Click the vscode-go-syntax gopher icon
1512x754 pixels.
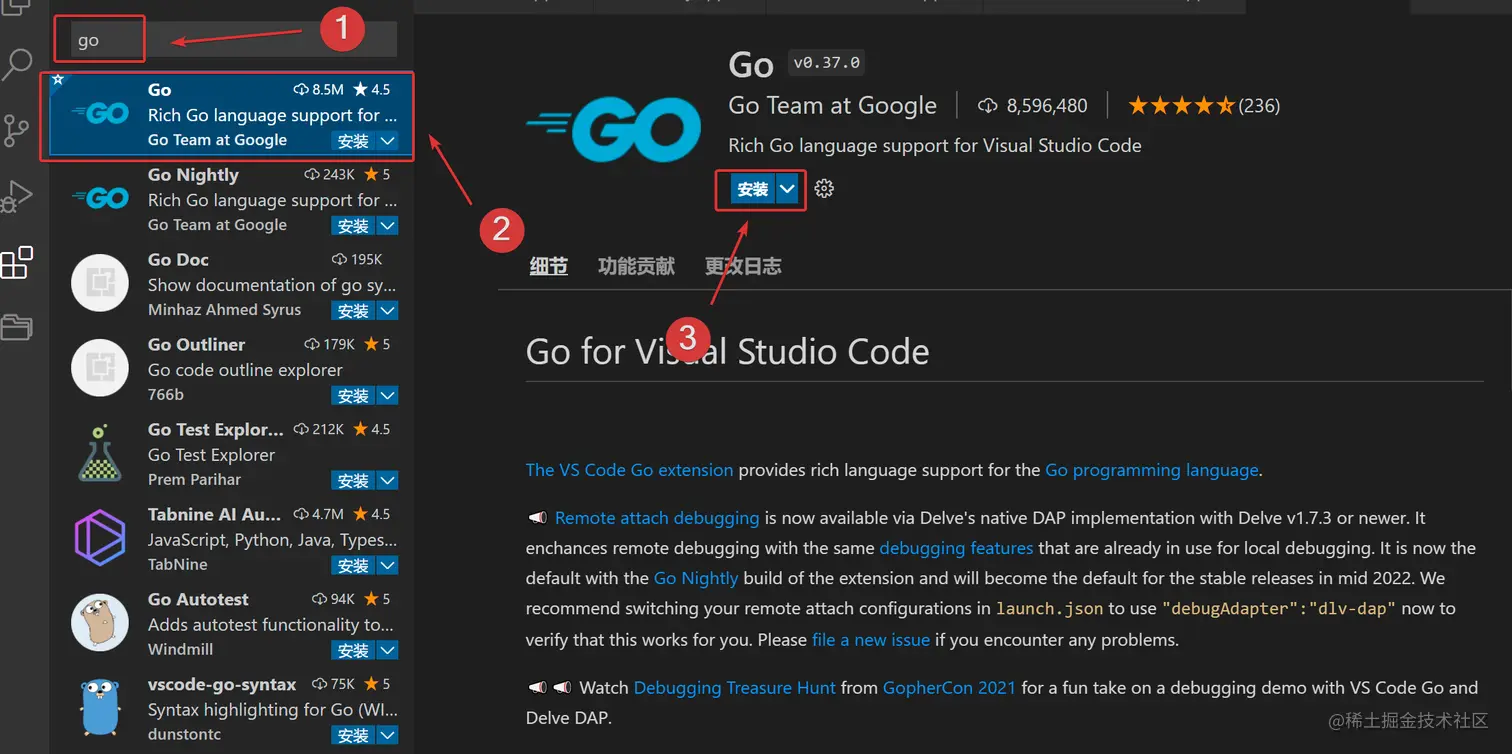[100, 706]
